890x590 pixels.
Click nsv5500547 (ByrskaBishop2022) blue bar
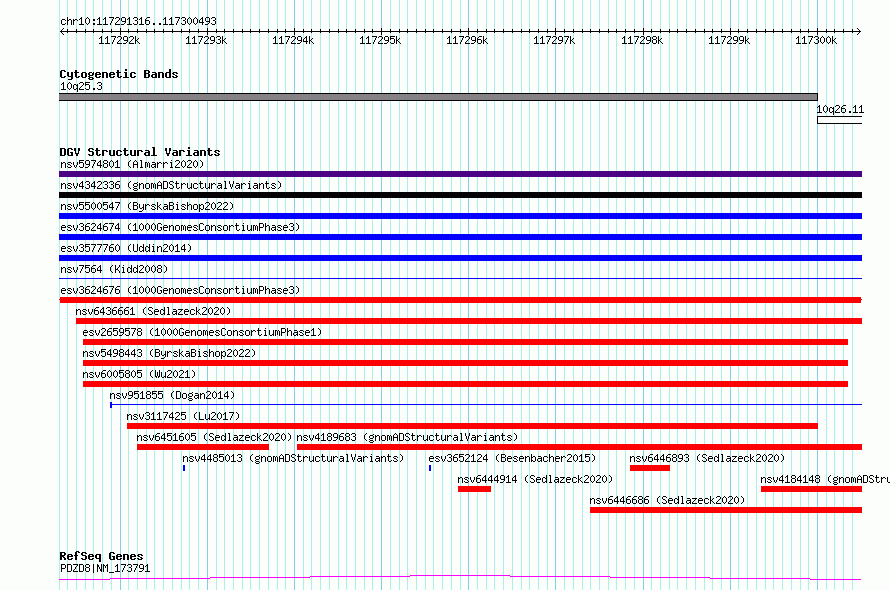point(460,216)
